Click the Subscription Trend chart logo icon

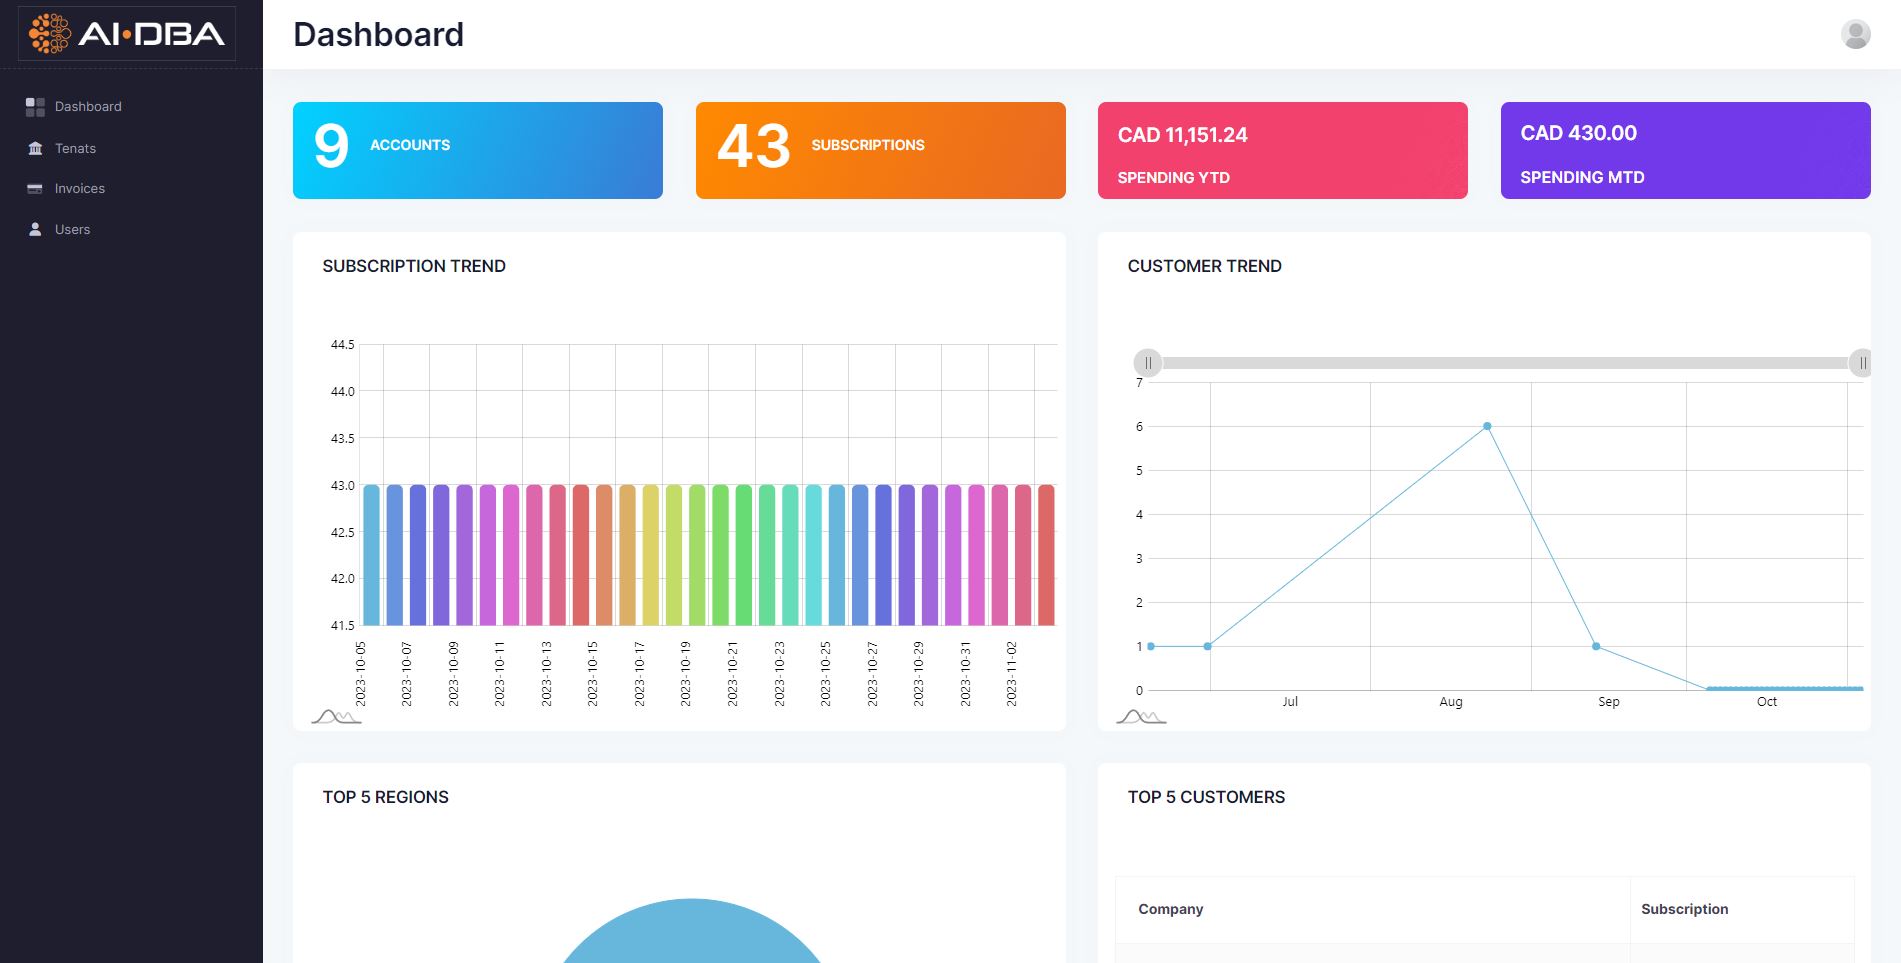pyautogui.click(x=336, y=716)
